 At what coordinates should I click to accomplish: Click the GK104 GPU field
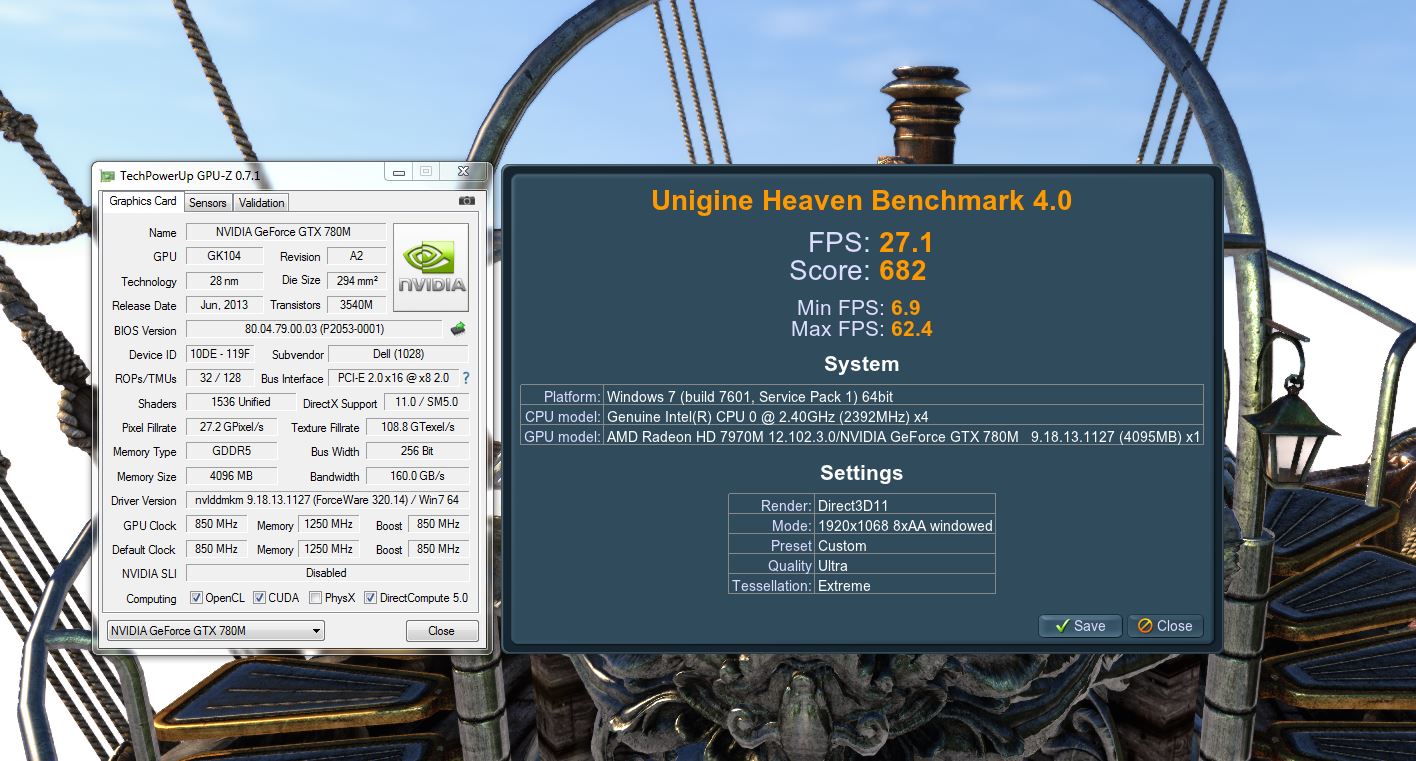(x=224, y=256)
